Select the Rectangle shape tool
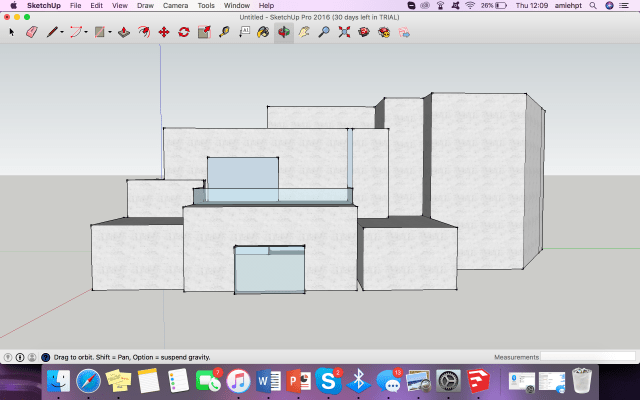 point(100,32)
